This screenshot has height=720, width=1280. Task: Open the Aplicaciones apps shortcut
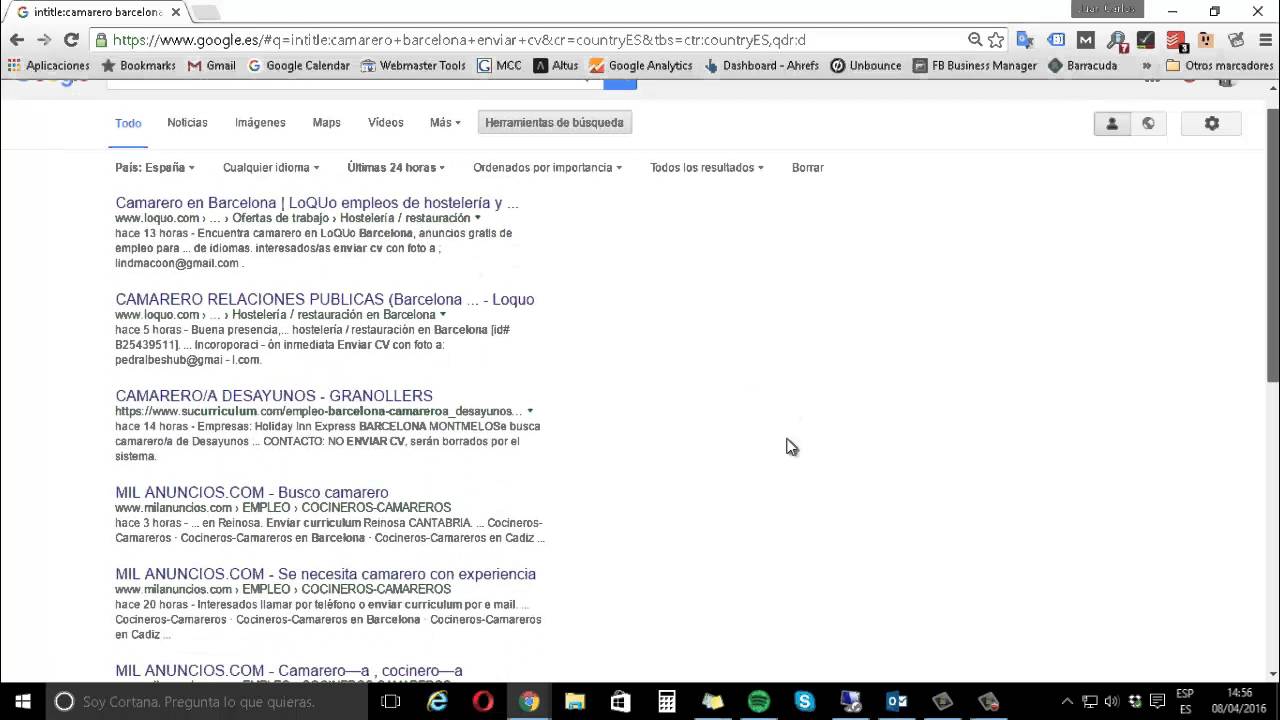pyautogui.click(x=48, y=66)
